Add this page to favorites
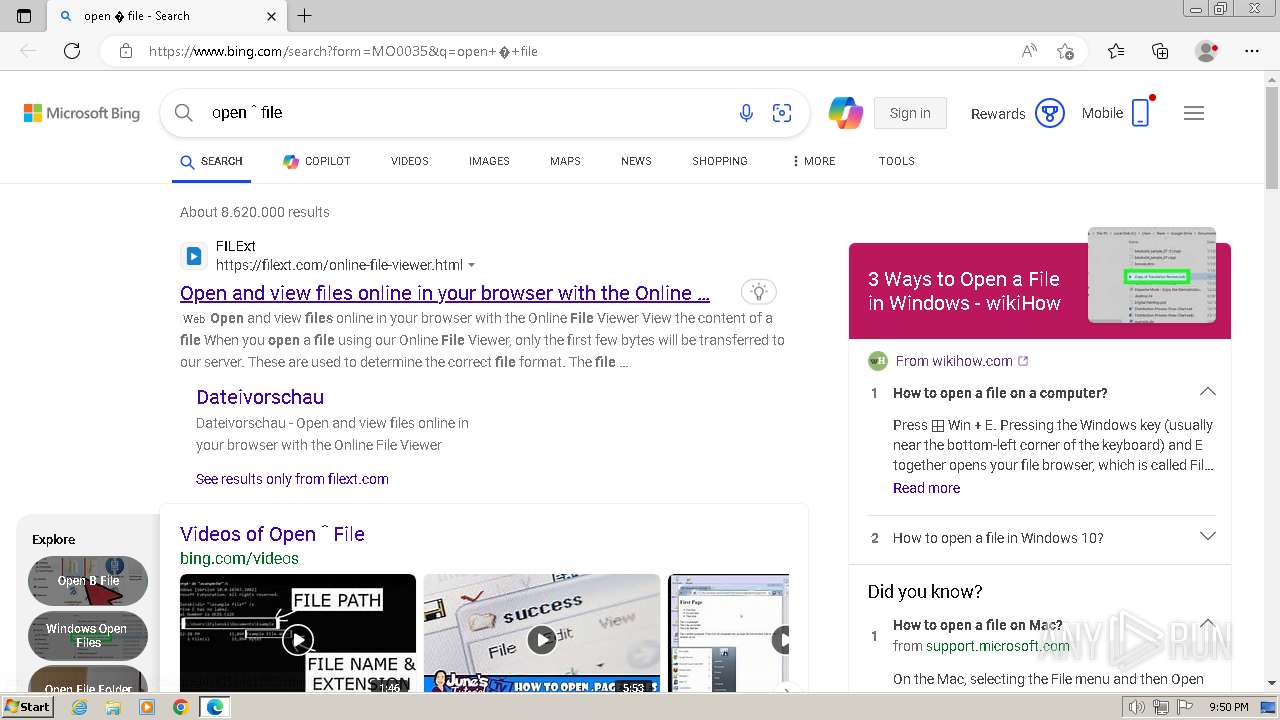The height and width of the screenshot is (720, 1280). coord(1065,51)
